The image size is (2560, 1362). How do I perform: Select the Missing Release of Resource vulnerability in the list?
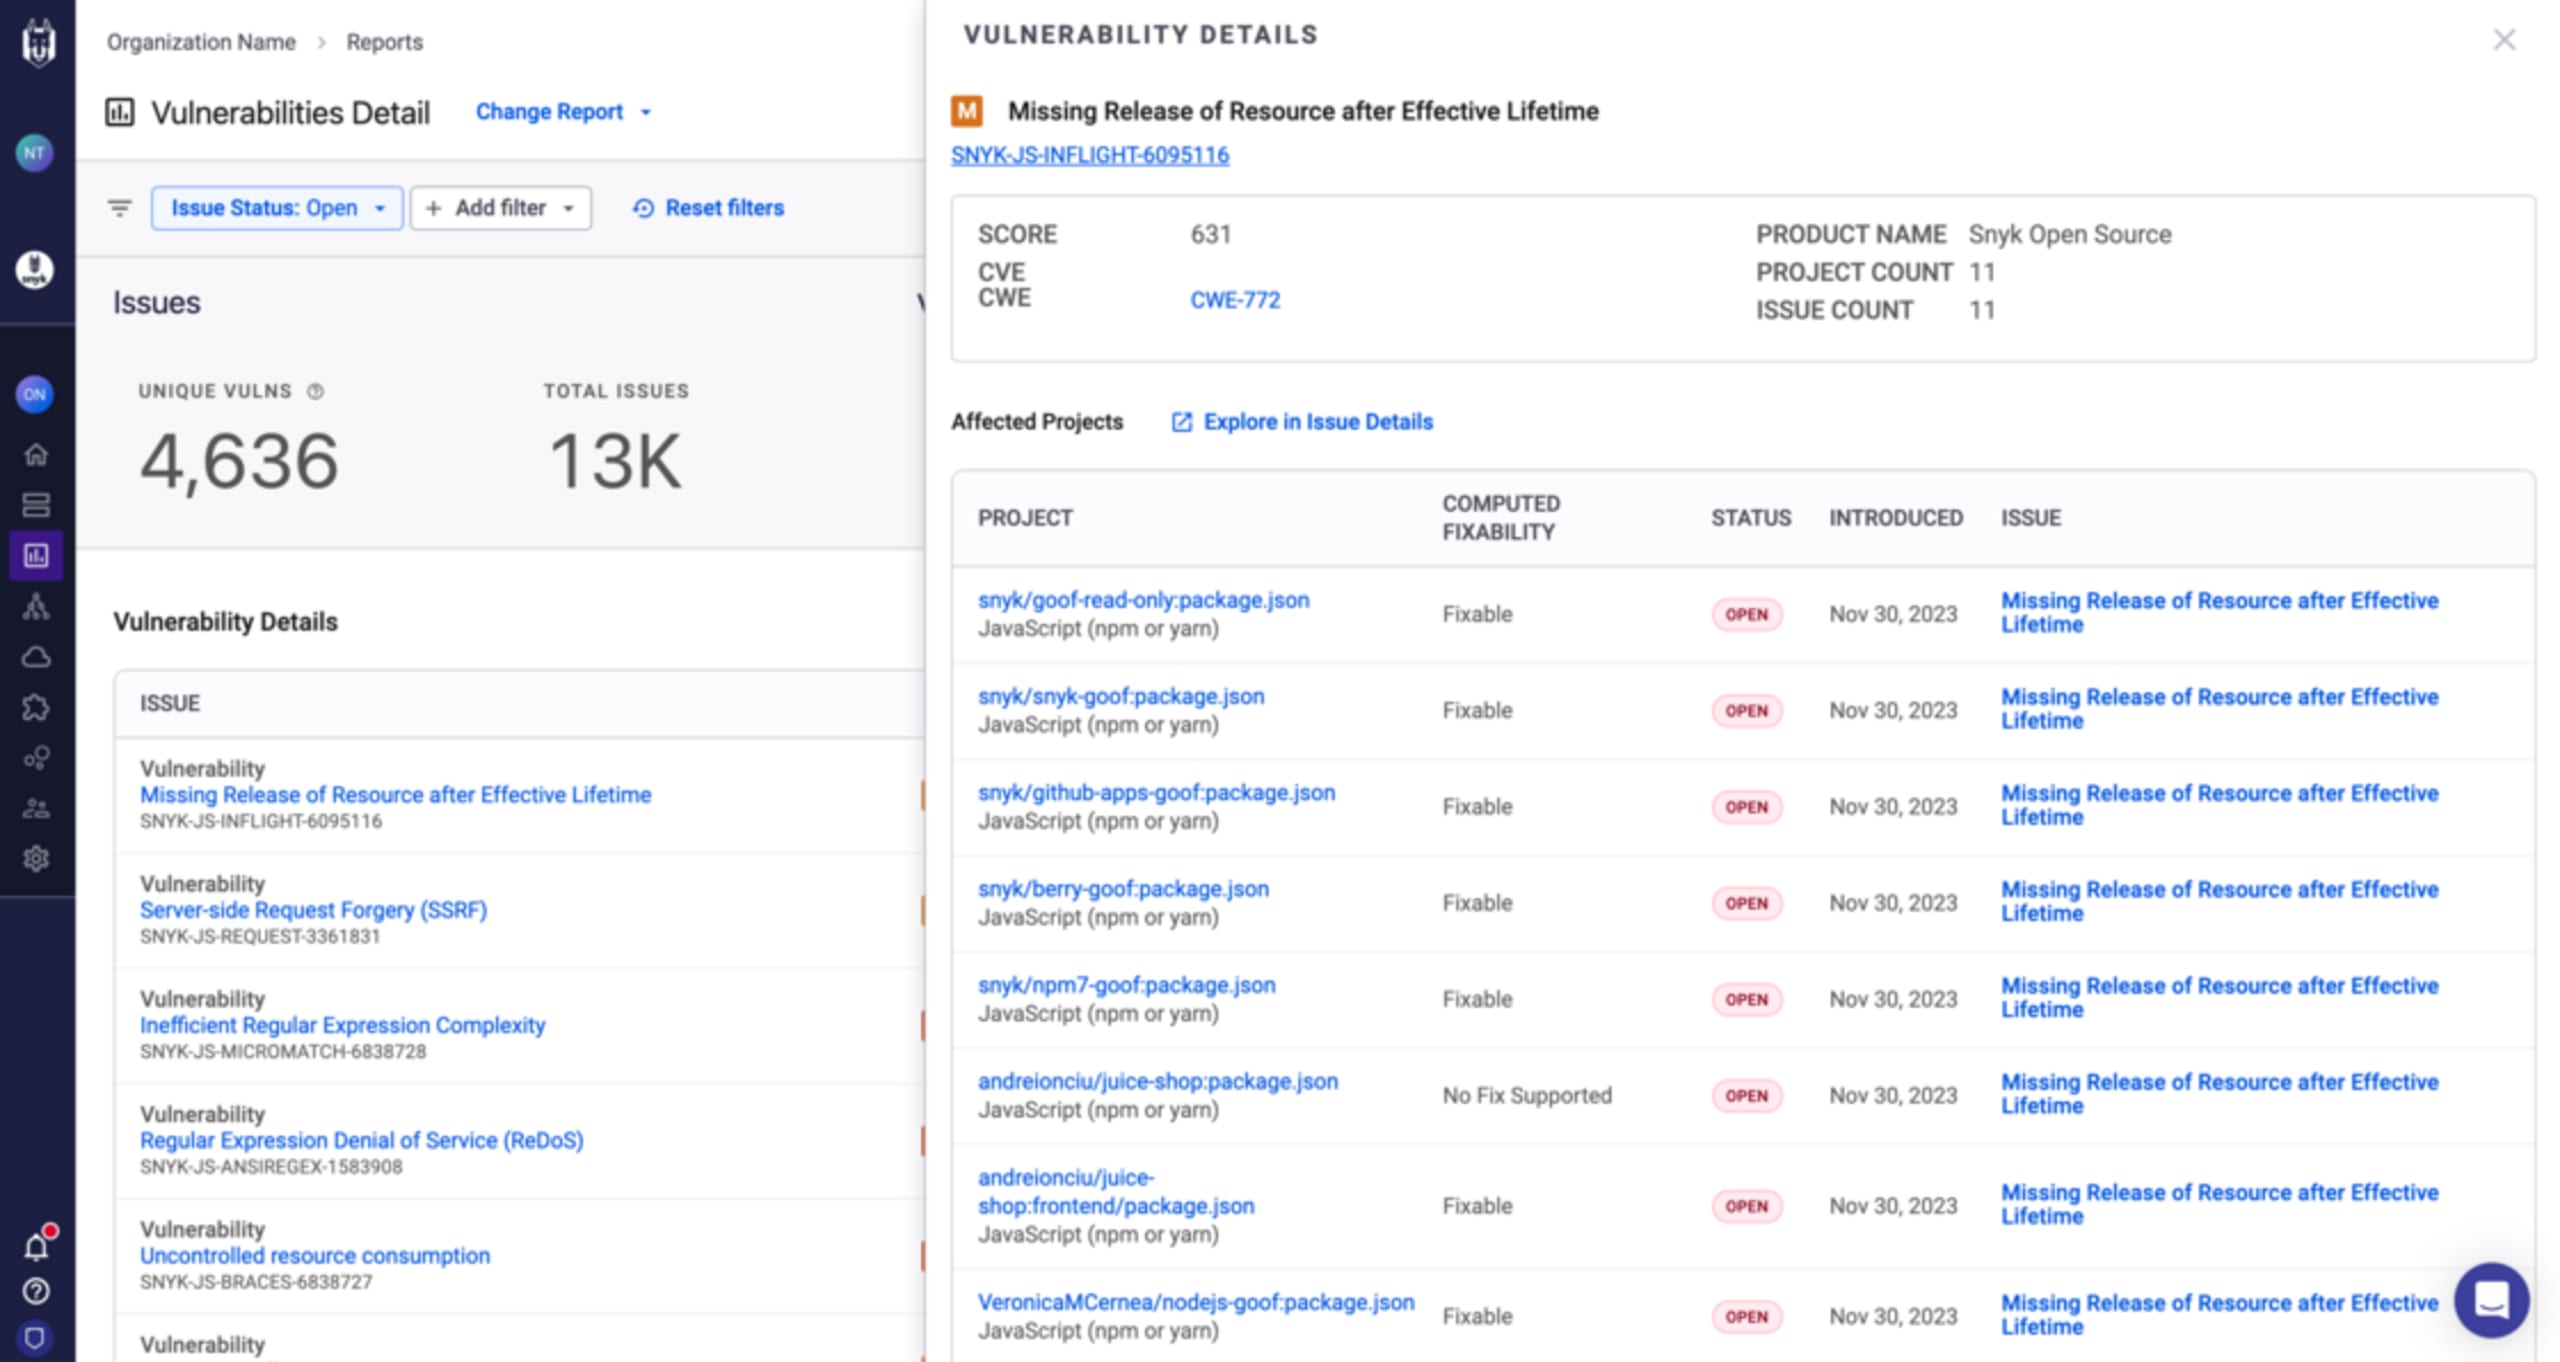[395, 795]
